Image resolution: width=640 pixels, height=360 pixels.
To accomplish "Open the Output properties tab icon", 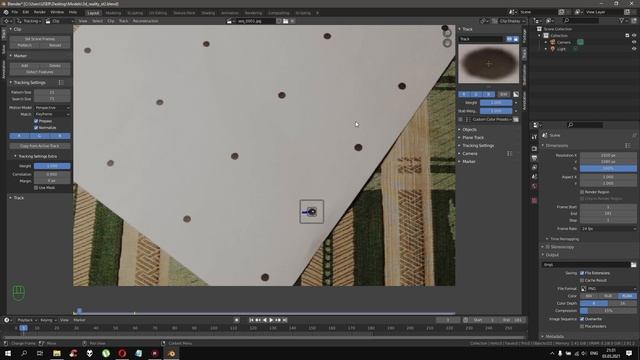I will 534,158.
